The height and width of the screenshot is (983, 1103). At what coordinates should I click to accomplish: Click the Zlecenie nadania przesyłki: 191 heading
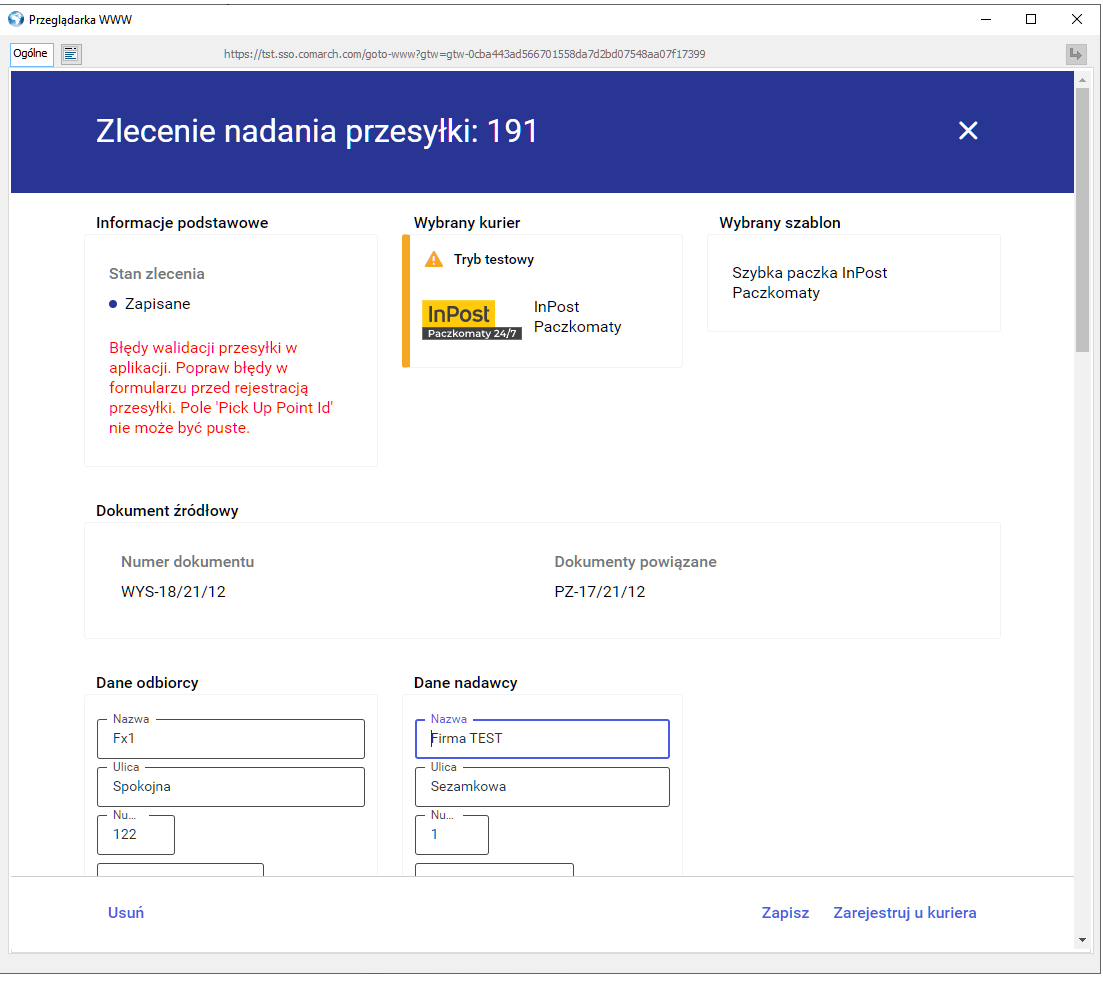[x=317, y=131]
